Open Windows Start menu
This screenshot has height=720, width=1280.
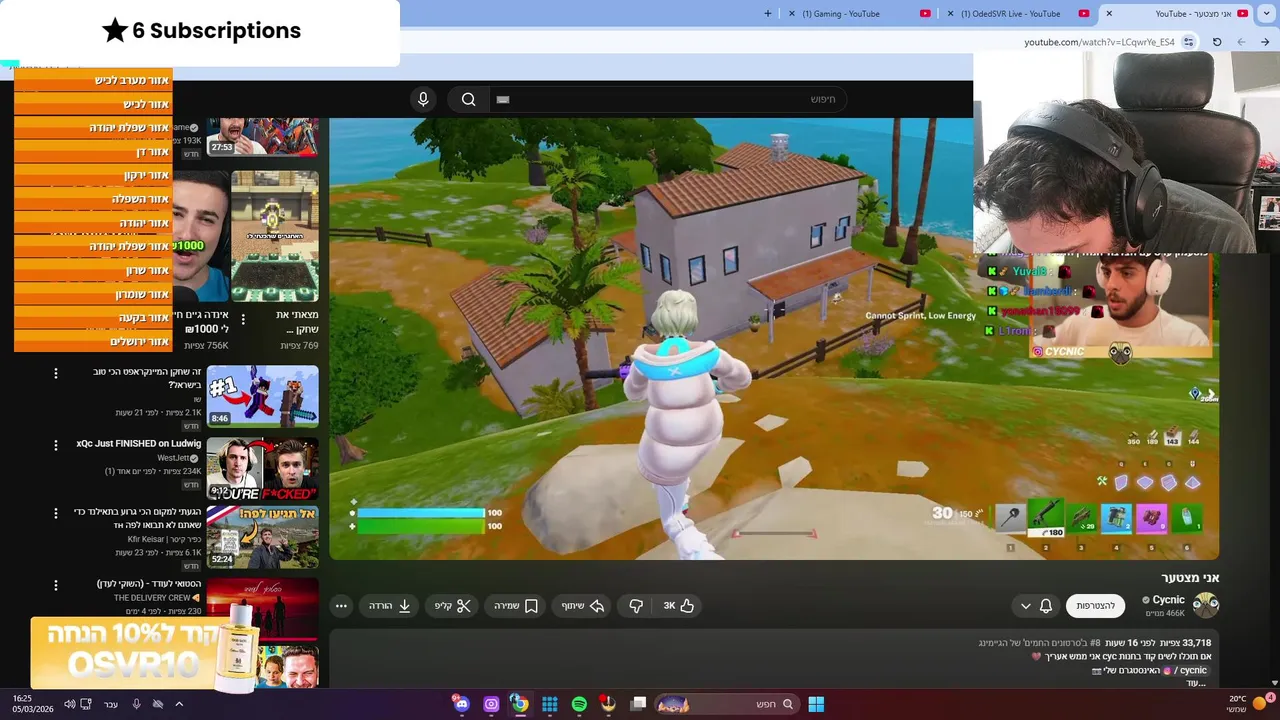click(816, 704)
